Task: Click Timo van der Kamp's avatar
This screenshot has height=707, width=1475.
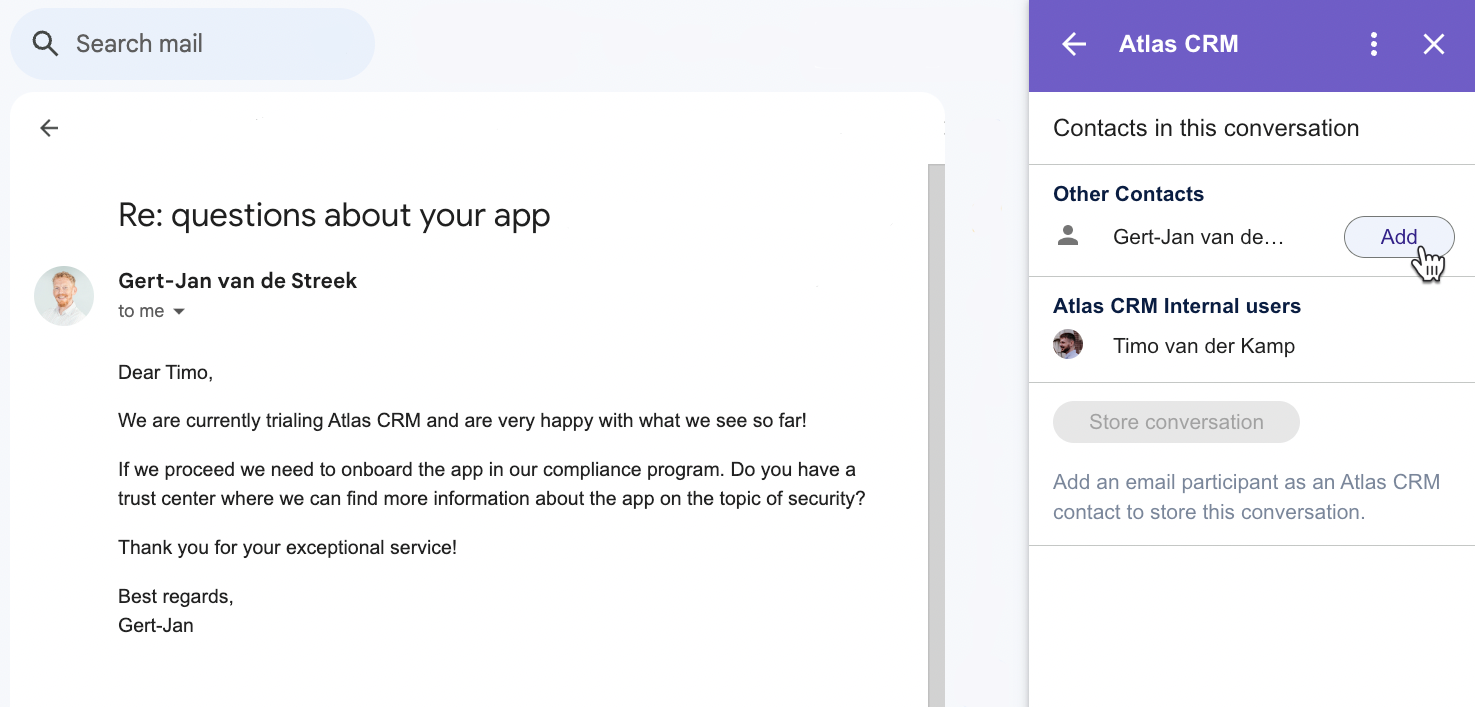Action: point(1068,345)
